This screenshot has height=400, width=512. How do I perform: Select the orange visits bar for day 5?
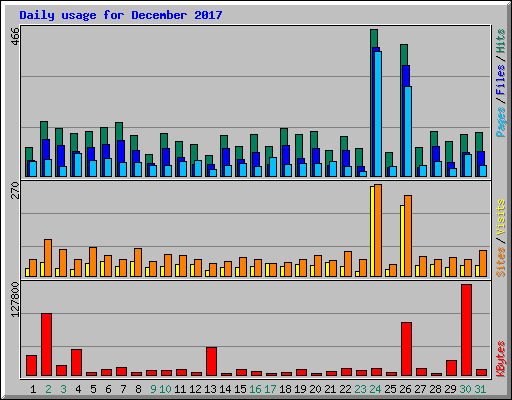click(x=93, y=262)
